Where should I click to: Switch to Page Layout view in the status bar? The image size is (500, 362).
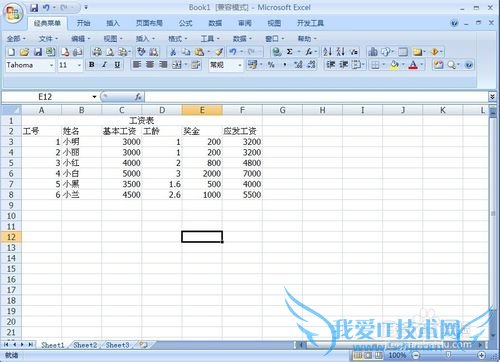pyautogui.click(x=368, y=355)
